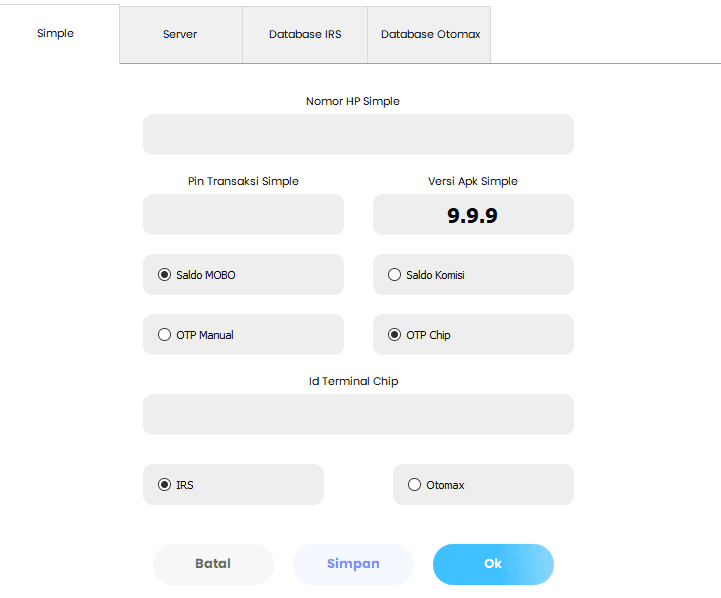
Task: Focus the Pin Transaksi Simple field
Action: coord(243,215)
